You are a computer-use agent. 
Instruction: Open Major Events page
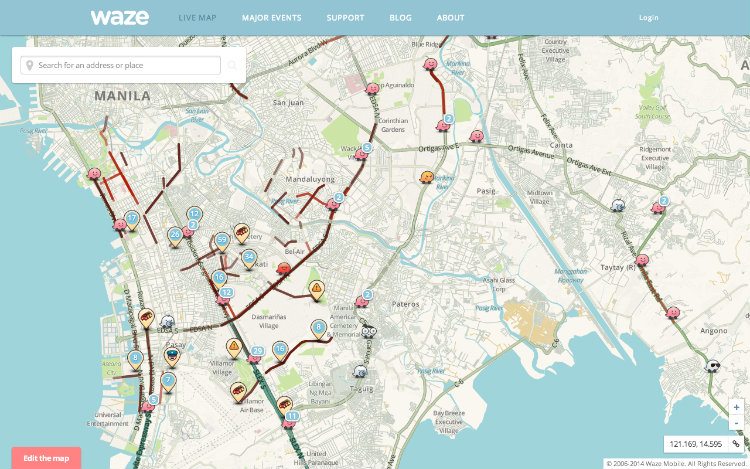271,18
